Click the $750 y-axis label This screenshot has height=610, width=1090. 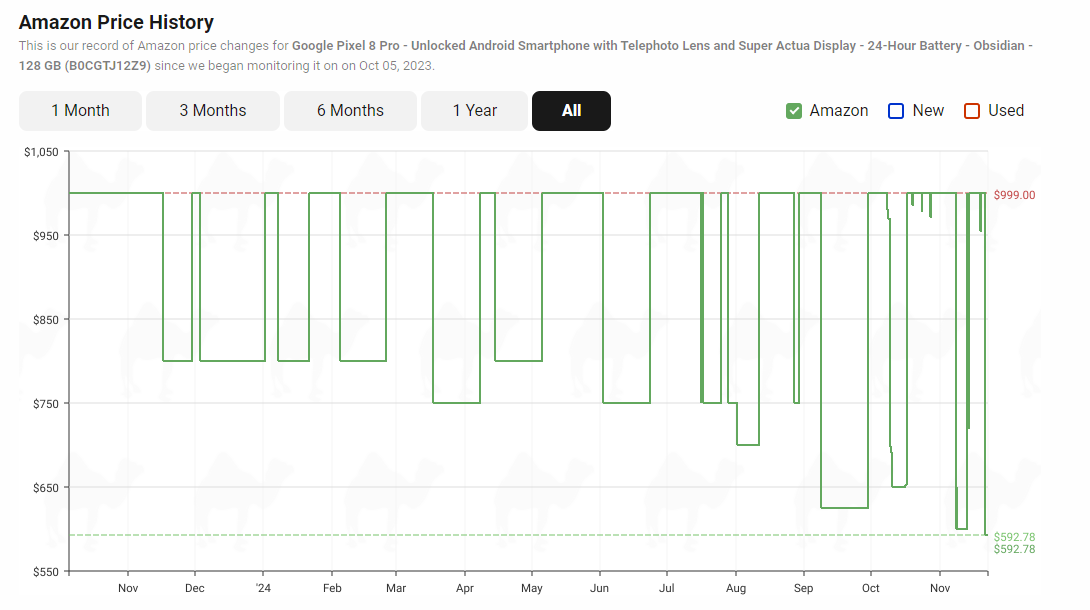coord(46,404)
